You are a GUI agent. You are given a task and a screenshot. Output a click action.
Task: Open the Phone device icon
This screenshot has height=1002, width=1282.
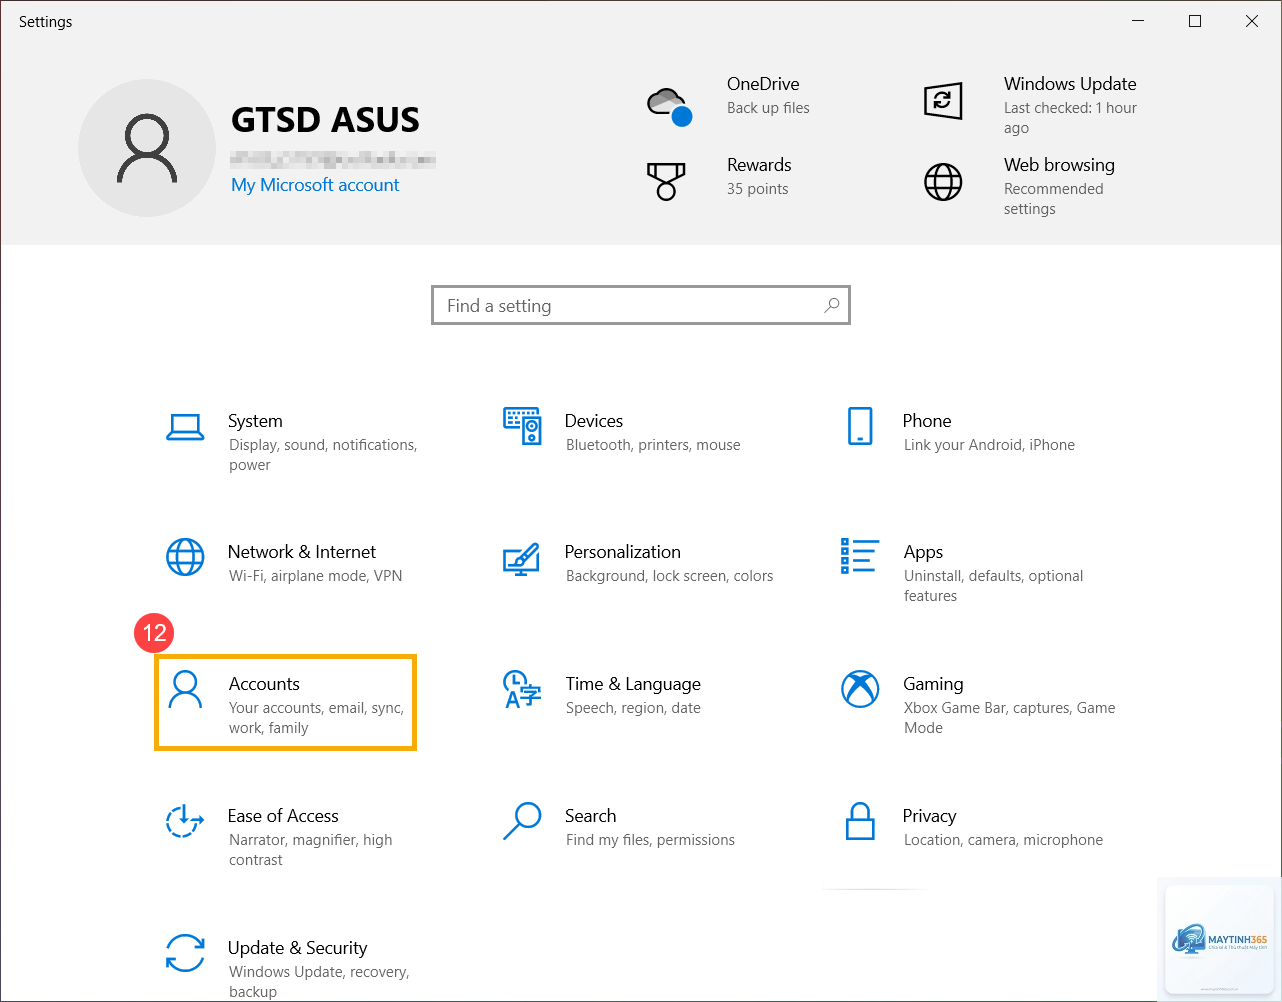click(860, 426)
